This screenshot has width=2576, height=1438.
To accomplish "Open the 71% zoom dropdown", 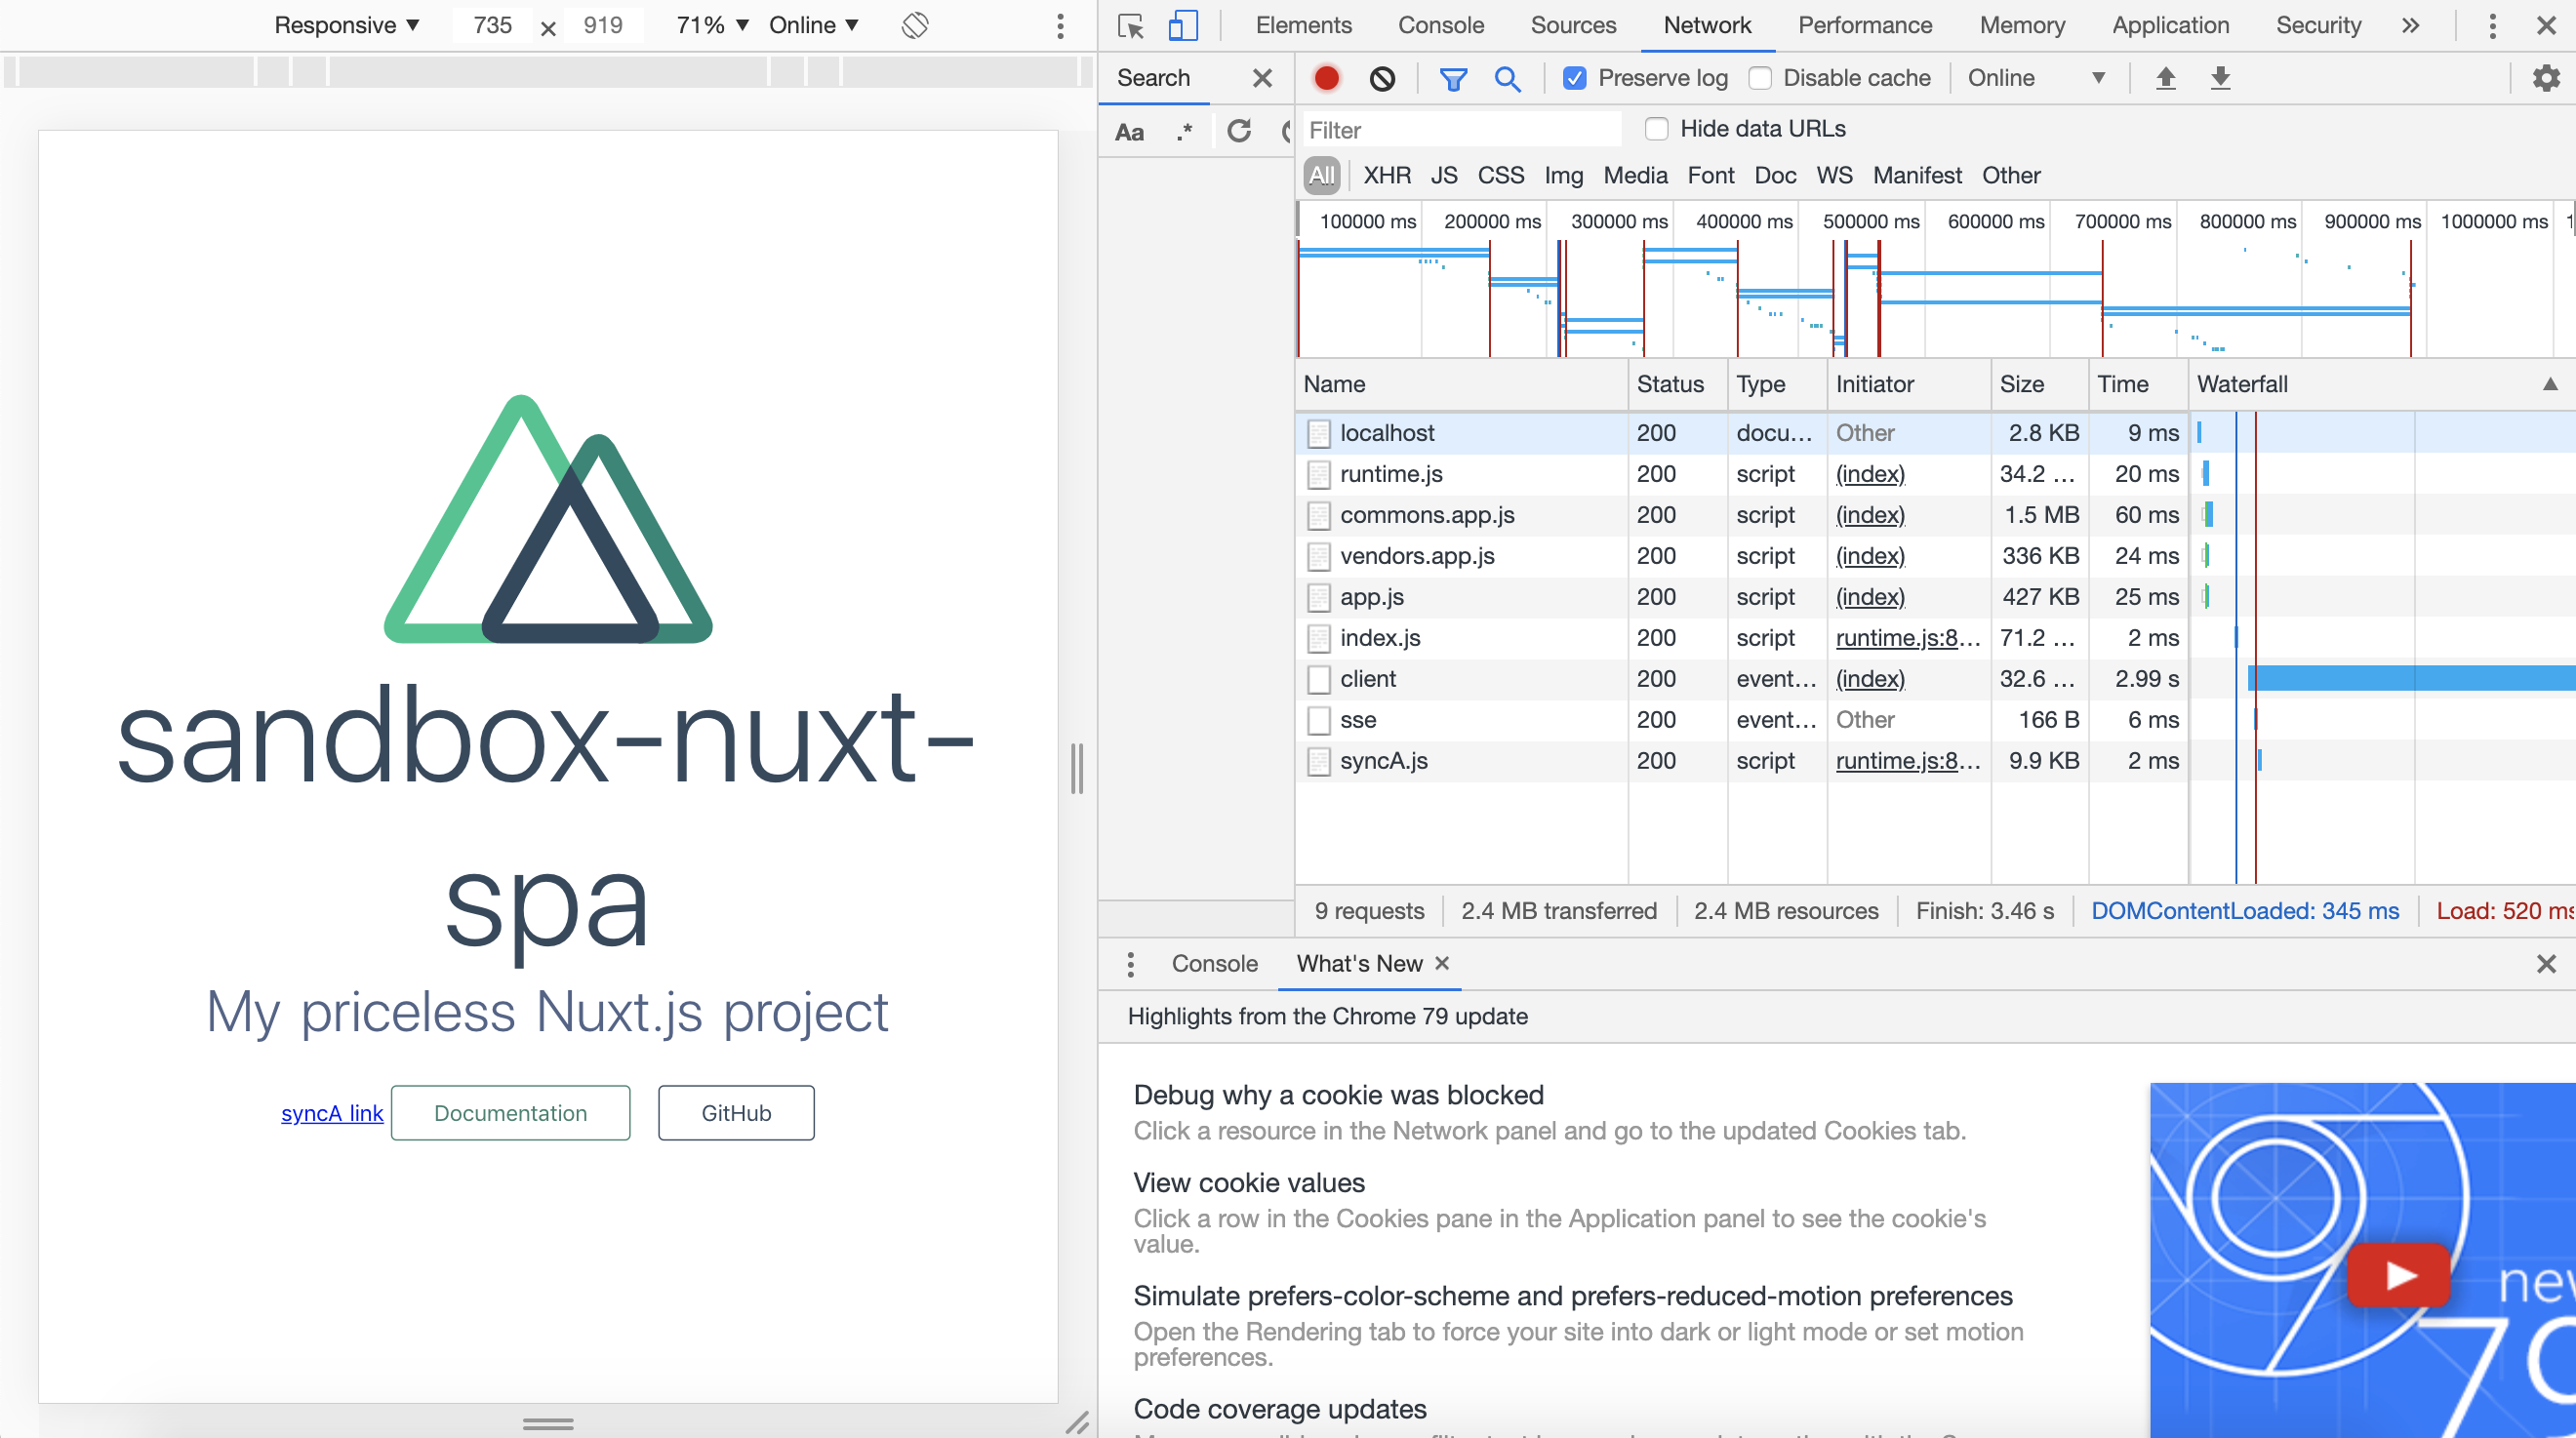I will click(712, 26).
